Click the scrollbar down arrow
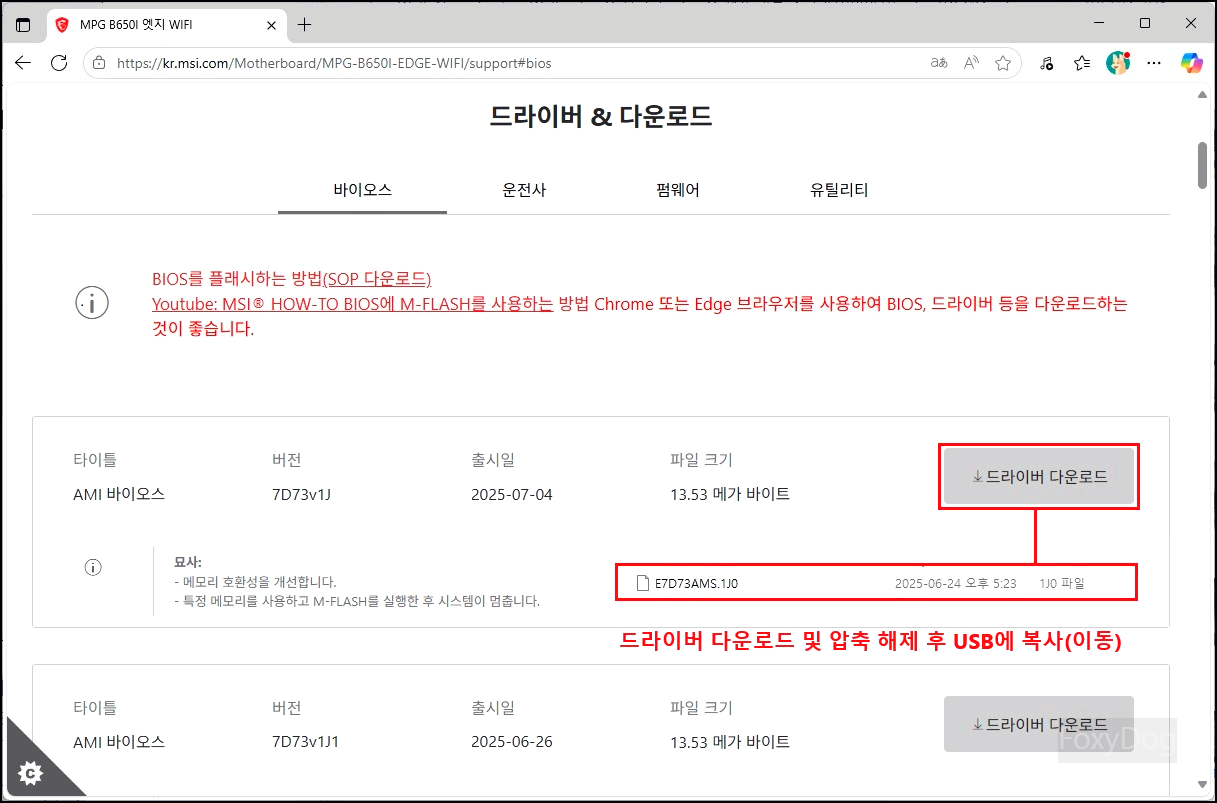The width and height of the screenshot is (1217, 803). (1203, 784)
